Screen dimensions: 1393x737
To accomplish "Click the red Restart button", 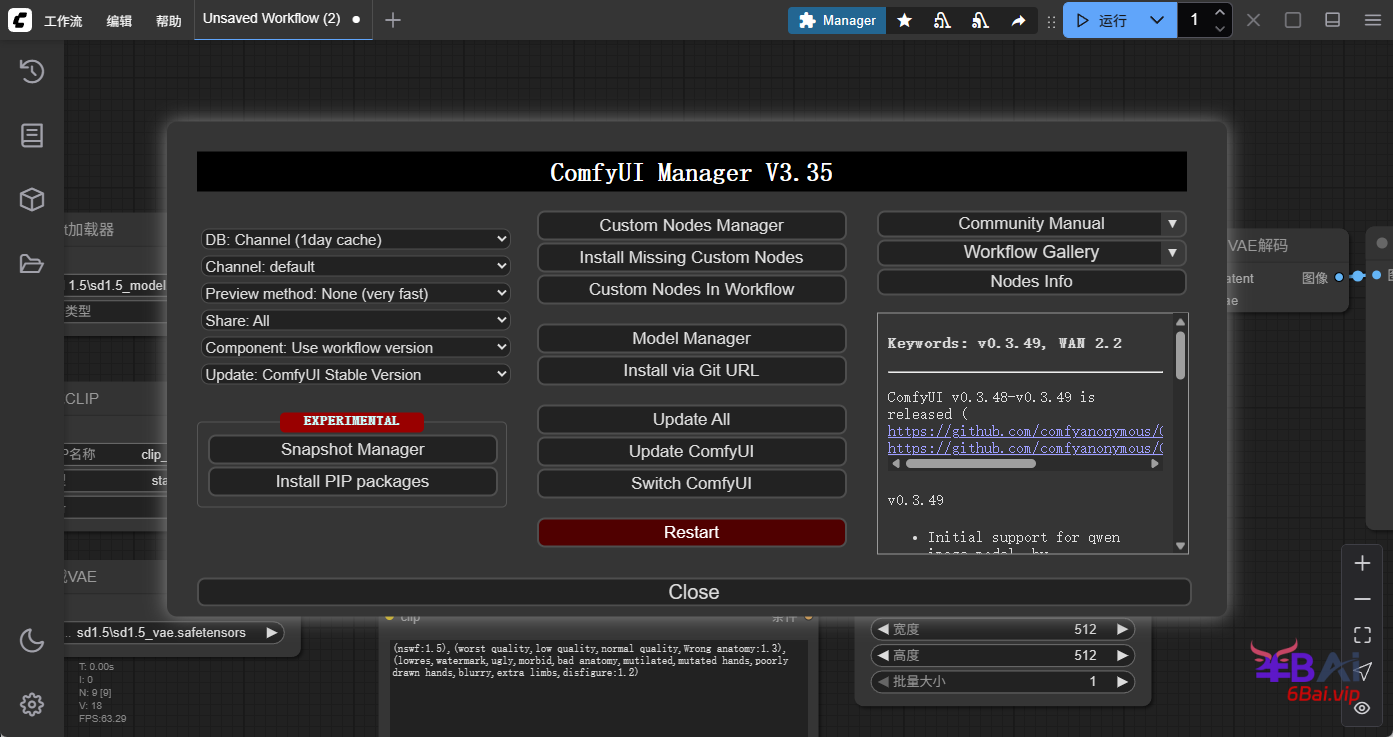I will point(692,533).
